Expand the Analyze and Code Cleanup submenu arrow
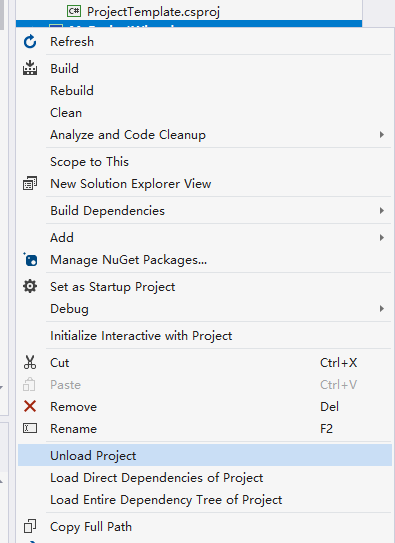This screenshot has width=395, height=543. (381, 134)
